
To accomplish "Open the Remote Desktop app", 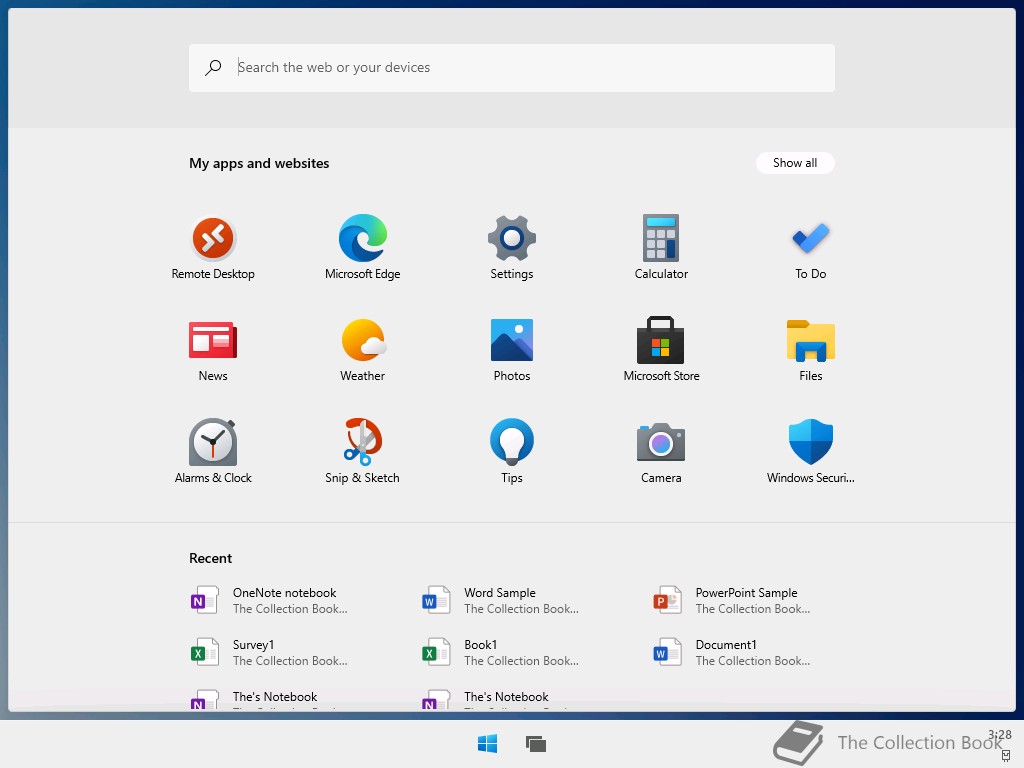I will (x=213, y=248).
